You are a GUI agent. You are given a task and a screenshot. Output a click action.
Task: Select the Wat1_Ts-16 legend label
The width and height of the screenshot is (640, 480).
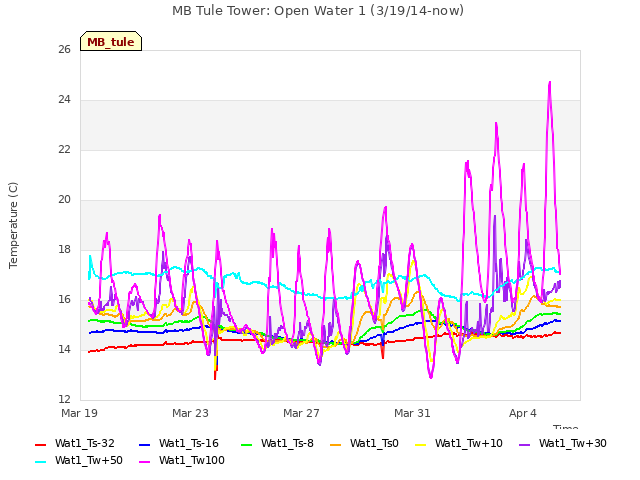(x=189, y=444)
